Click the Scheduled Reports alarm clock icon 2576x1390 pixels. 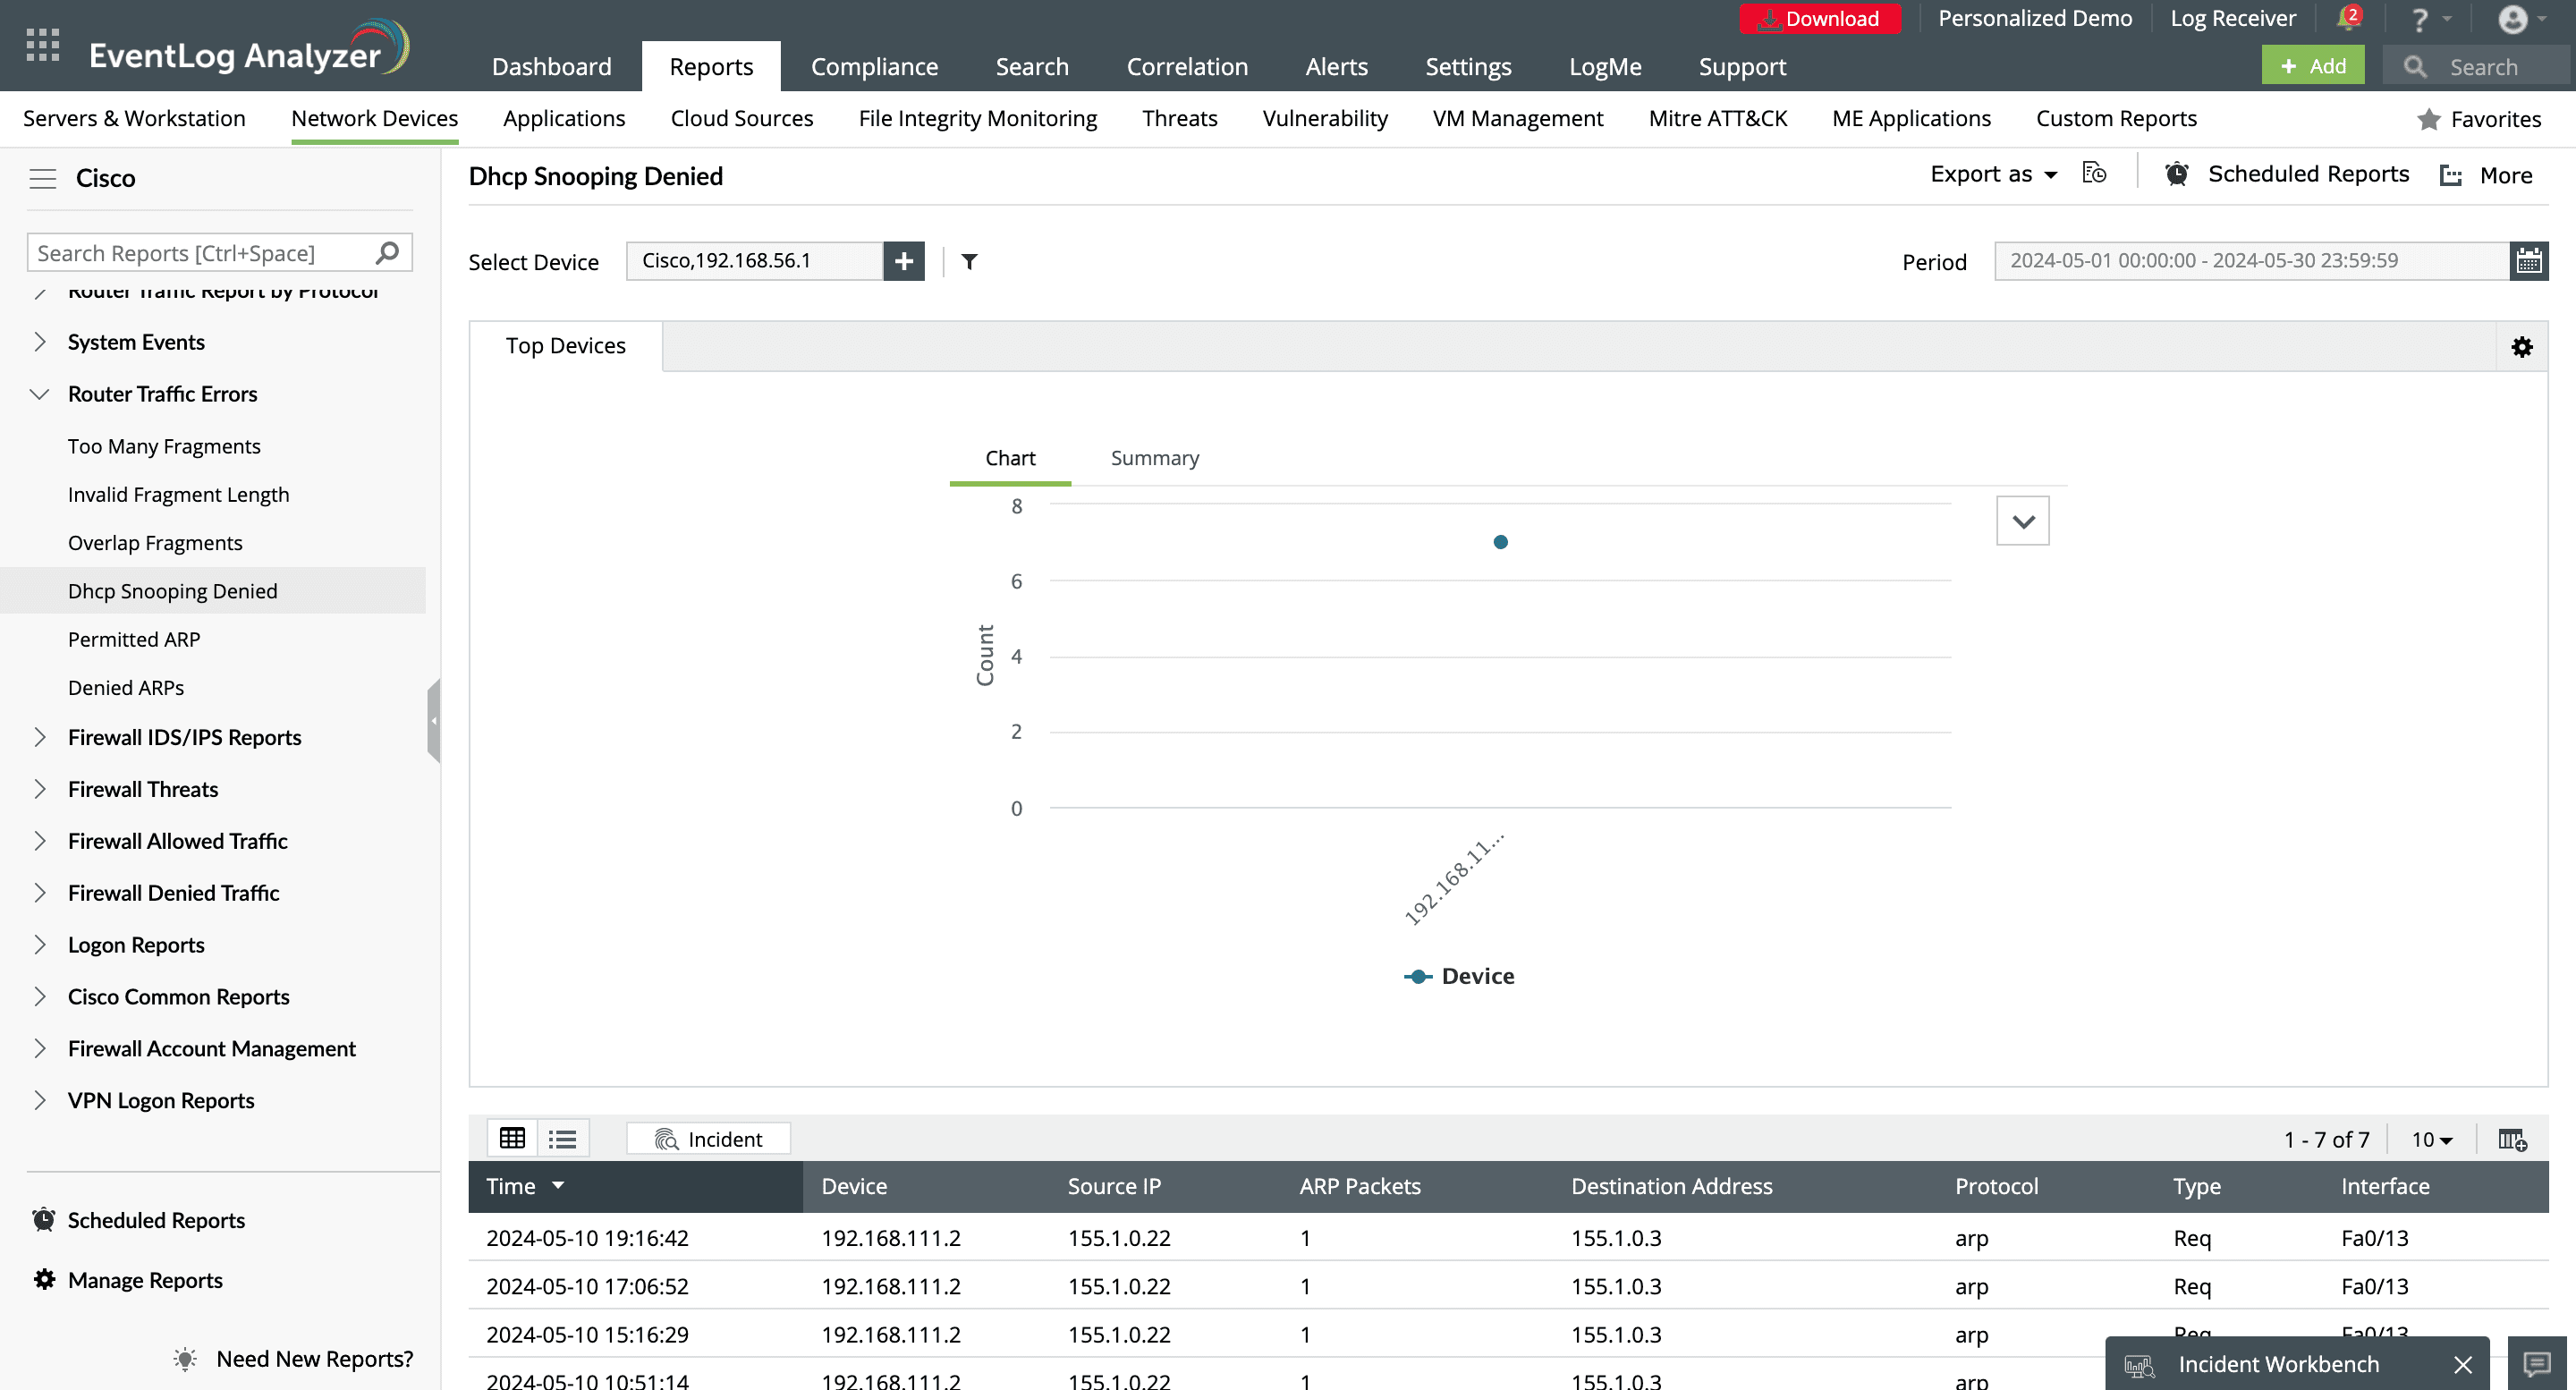tap(2177, 173)
